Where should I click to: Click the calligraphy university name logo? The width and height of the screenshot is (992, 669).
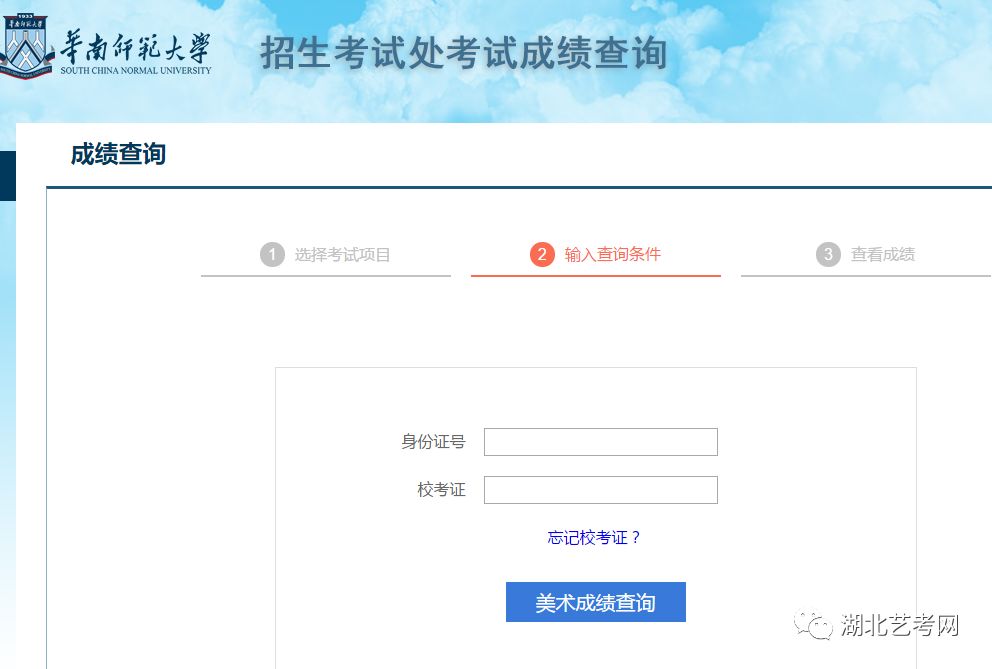(x=135, y=47)
